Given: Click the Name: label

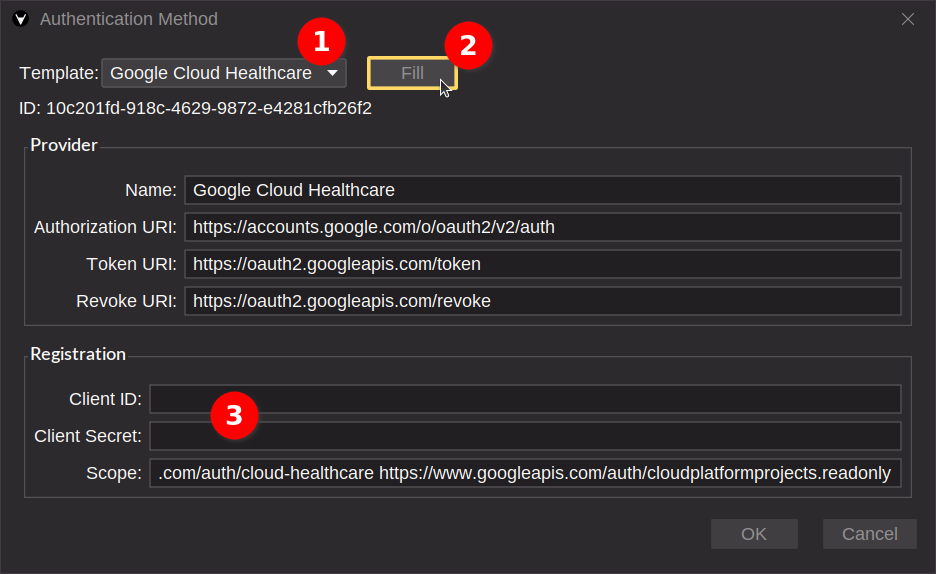Looking at the screenshot, I should 150,190.
